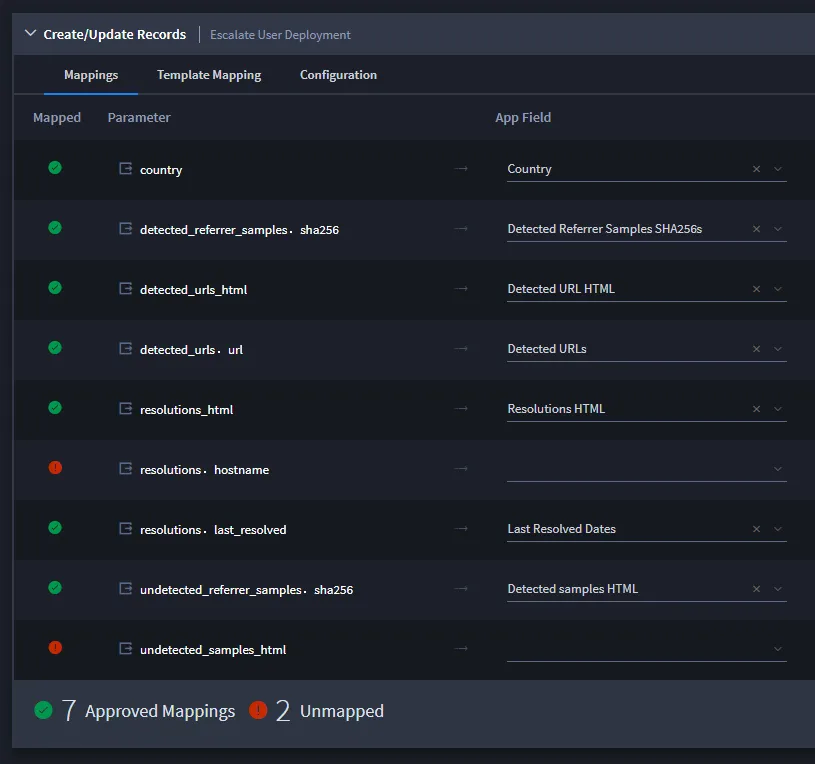Clear the Detected URL HTML mapping

pos(756,289)
